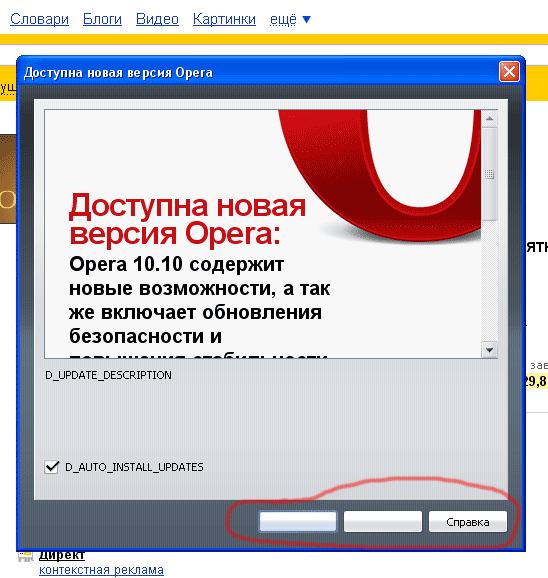Open the Картинки link
Viewport: 548px width, 578px height.
pos(224,19)
